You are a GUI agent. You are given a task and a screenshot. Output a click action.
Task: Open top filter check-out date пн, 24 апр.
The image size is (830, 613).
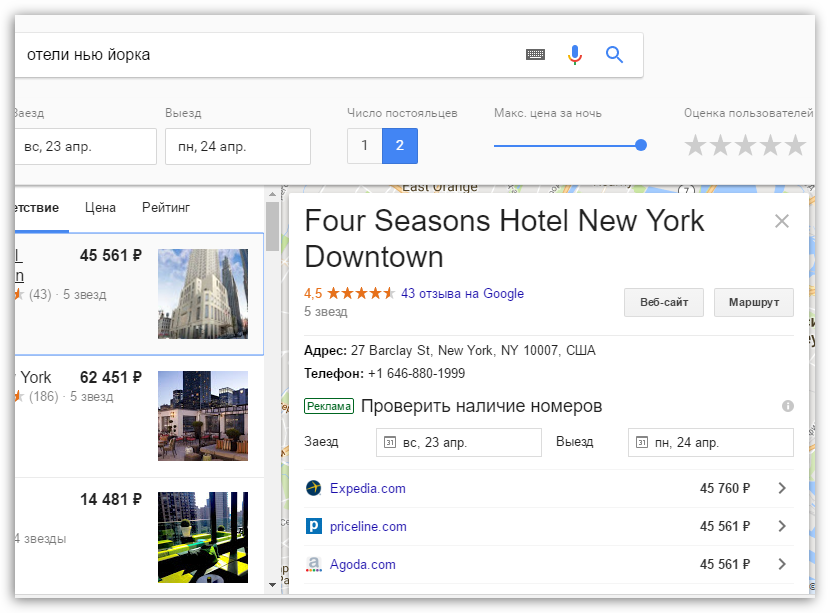(238, 146)
